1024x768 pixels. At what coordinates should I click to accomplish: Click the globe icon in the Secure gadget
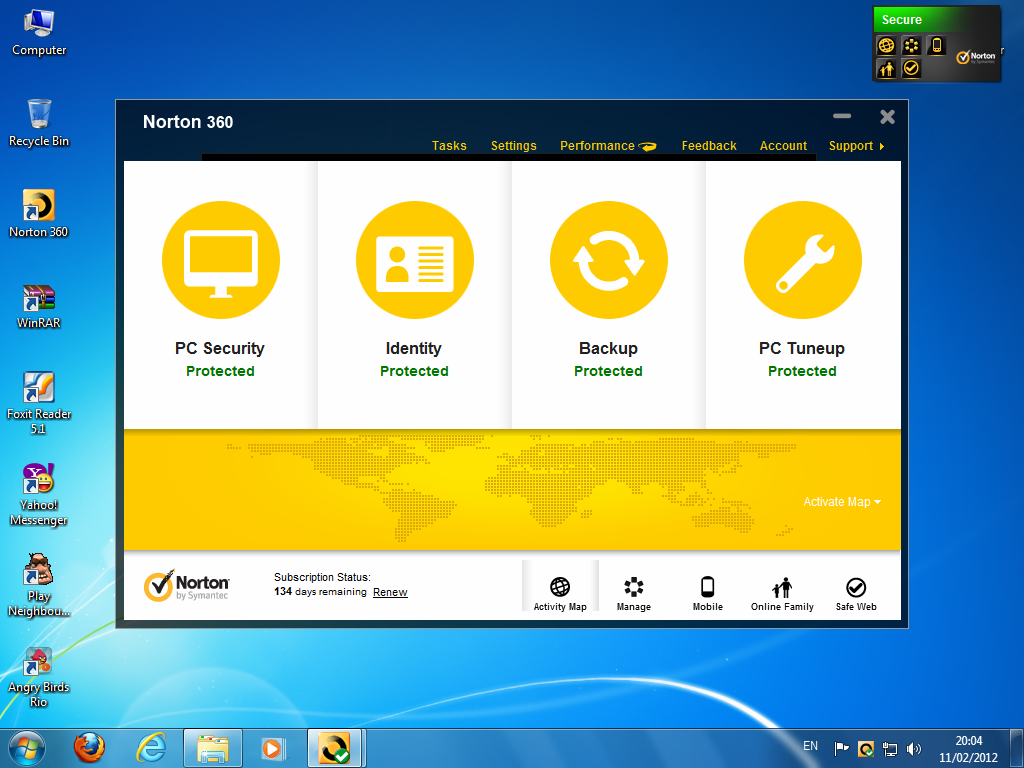pos(886,46)
